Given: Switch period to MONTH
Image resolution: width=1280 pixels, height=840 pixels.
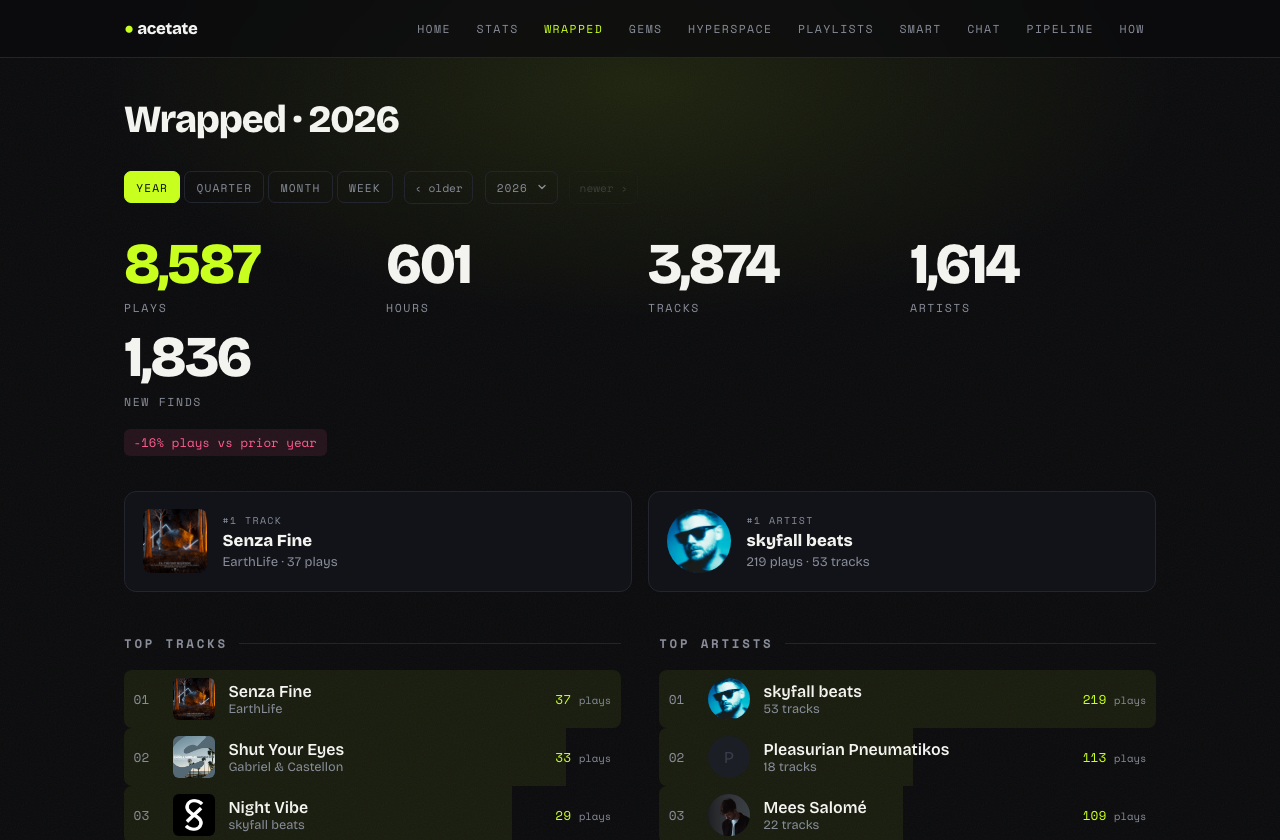Looking at the screenshot, I should 300,187.
